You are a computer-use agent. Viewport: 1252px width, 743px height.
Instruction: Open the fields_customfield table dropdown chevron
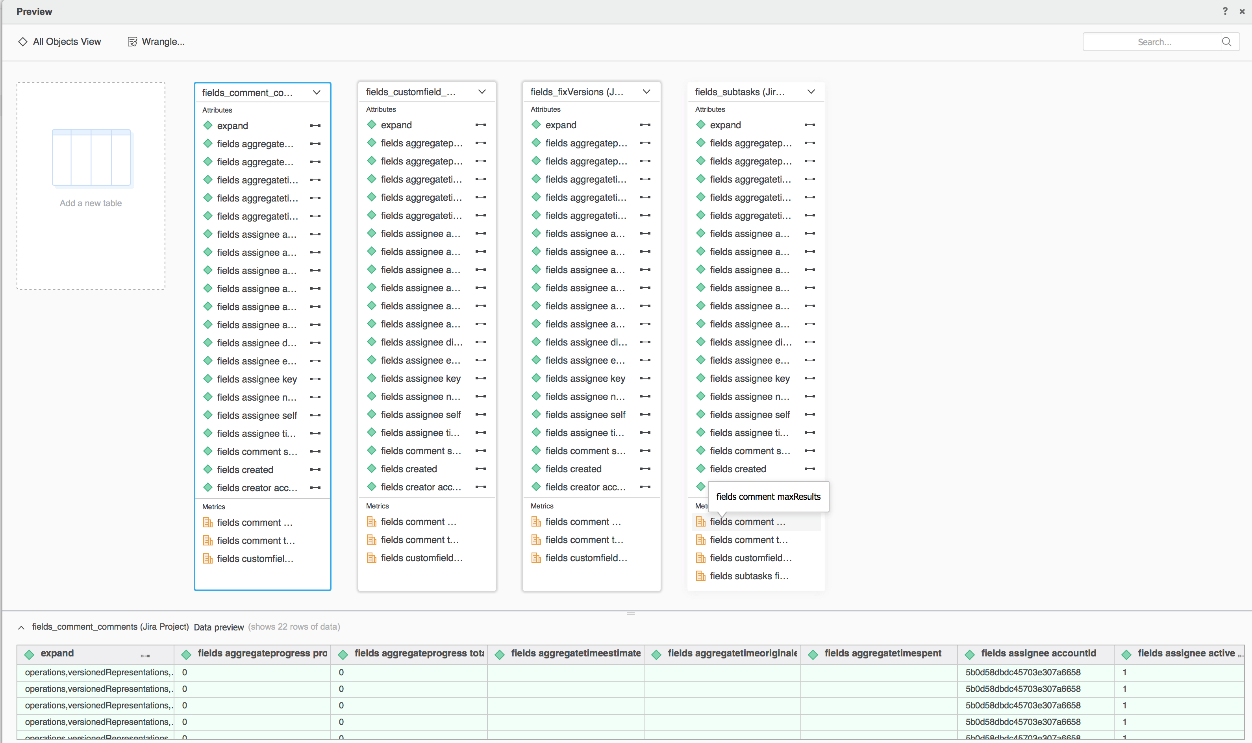tap(482, 92)
